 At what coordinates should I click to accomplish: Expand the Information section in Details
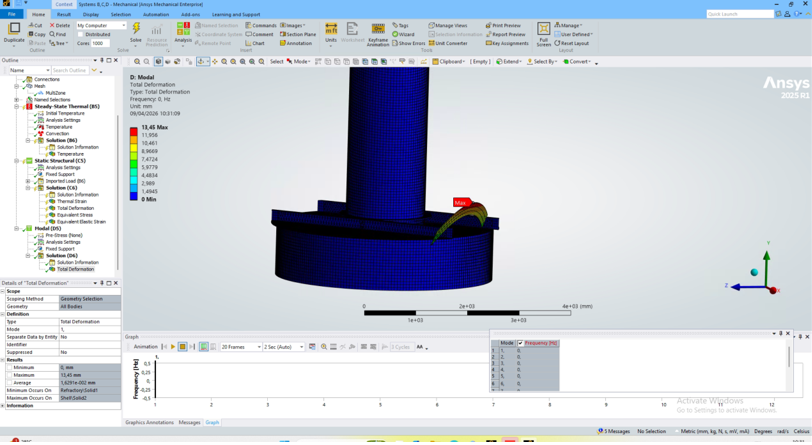coord(3,406)
